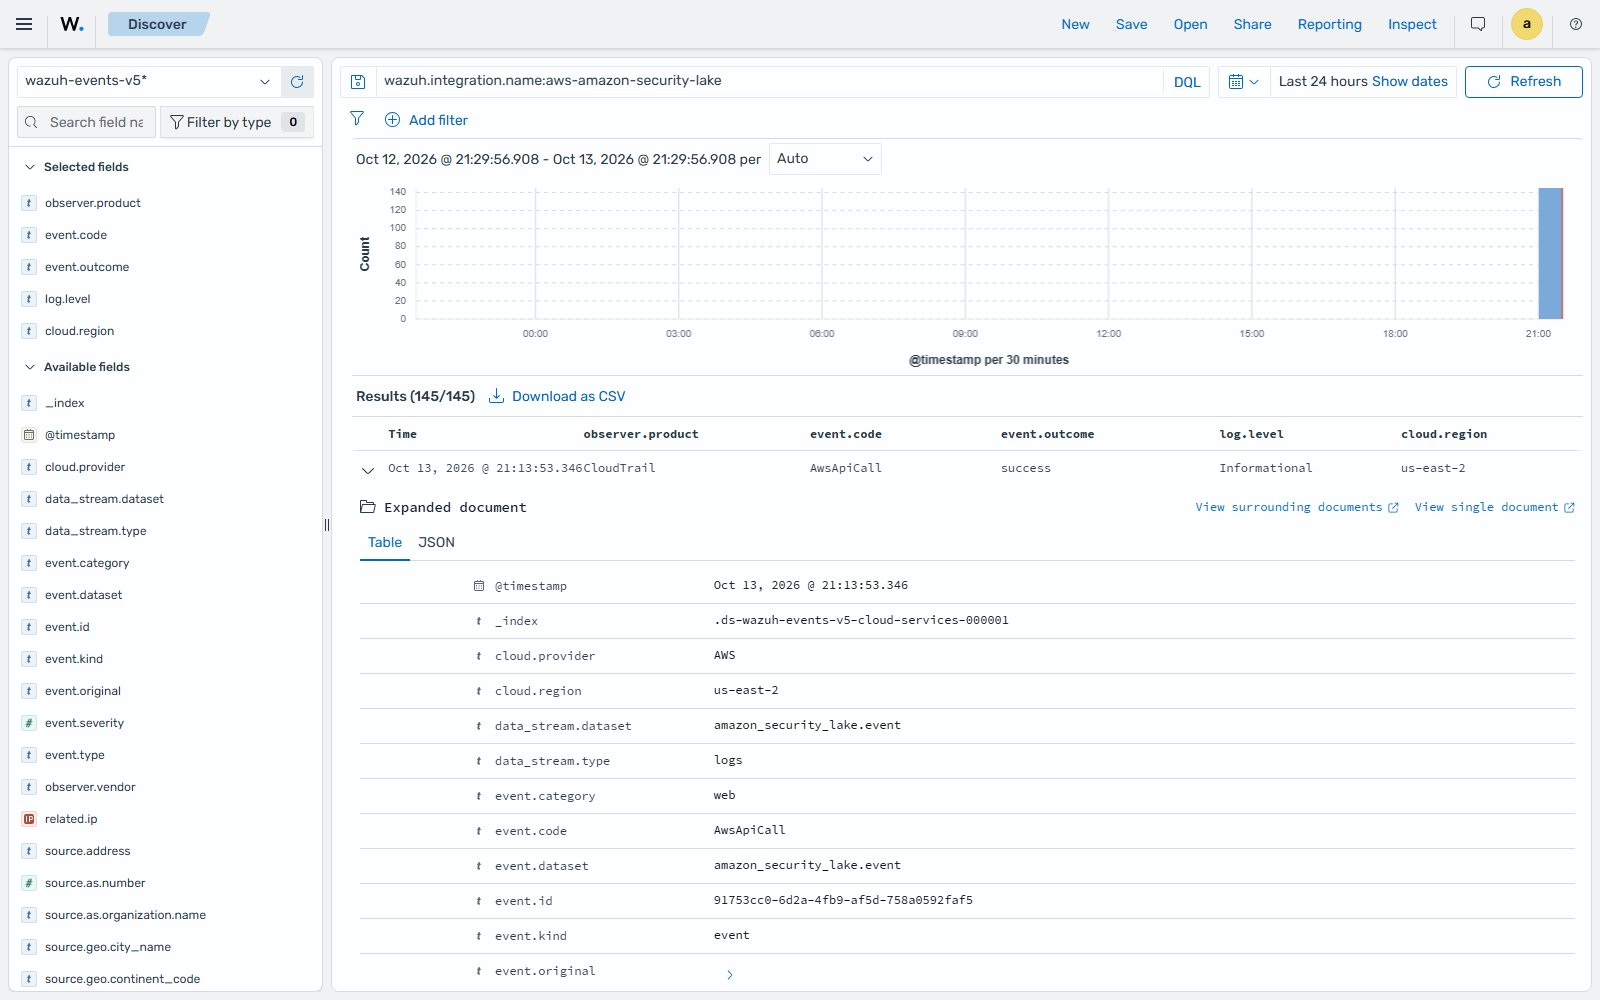Screen dimensions: 1600x1000
Task: Open the Inspect menu item
Action: [x=1412, y=24]
